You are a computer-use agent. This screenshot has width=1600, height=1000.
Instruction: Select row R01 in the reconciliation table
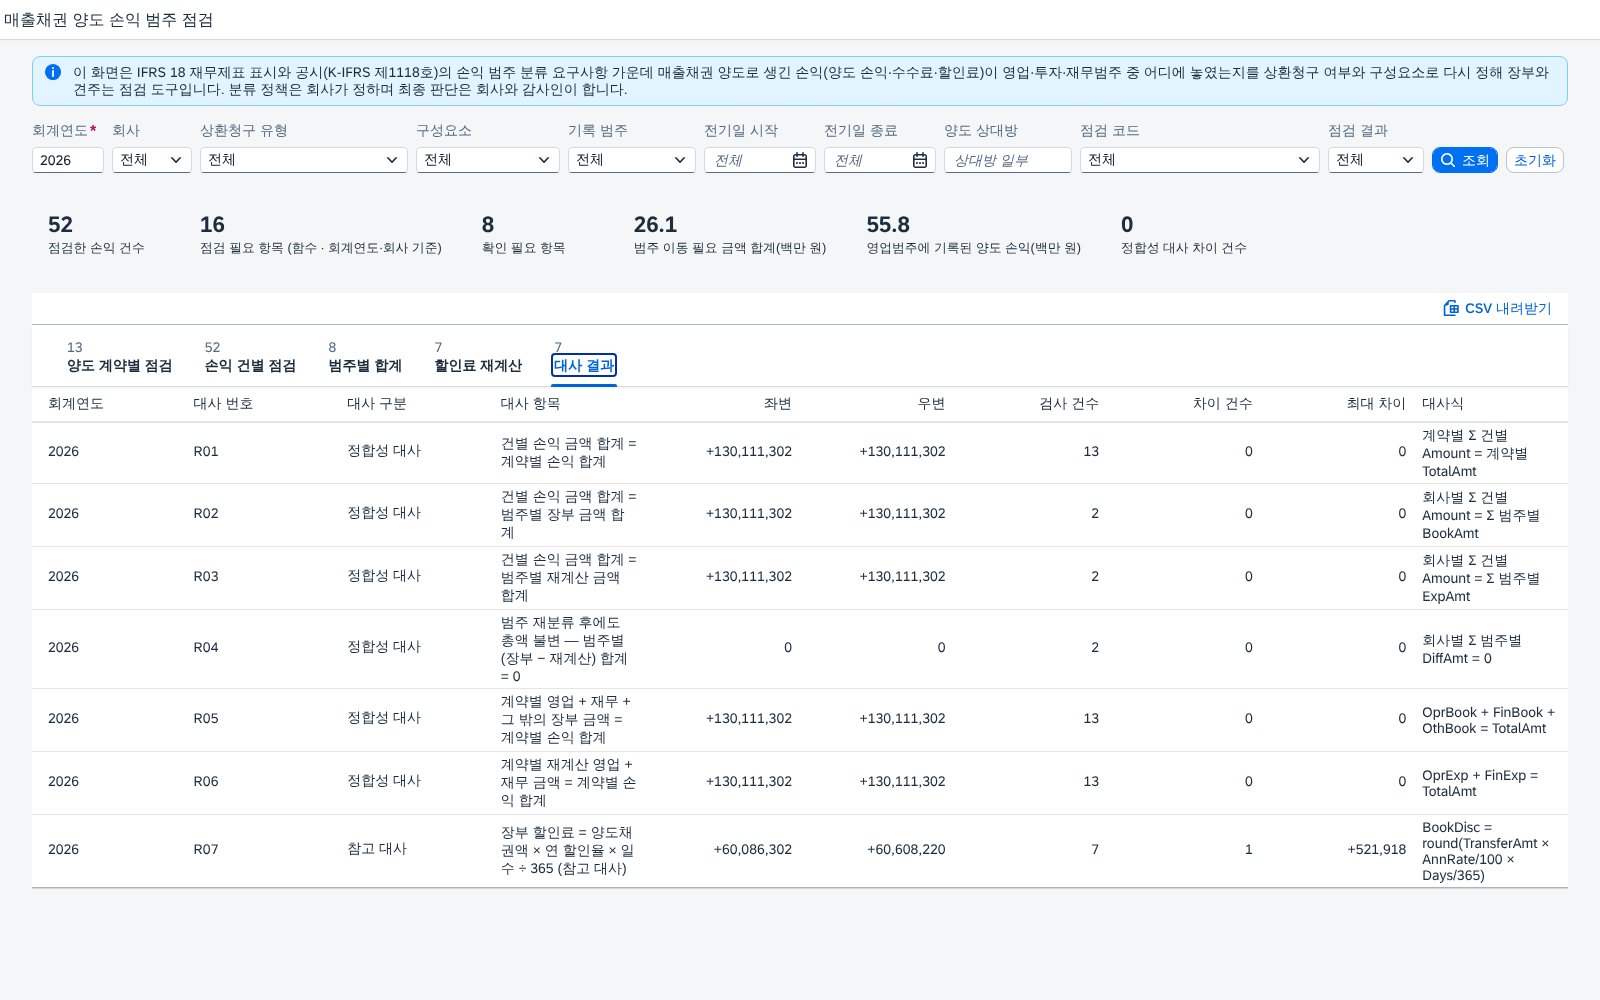pos(800,452)
